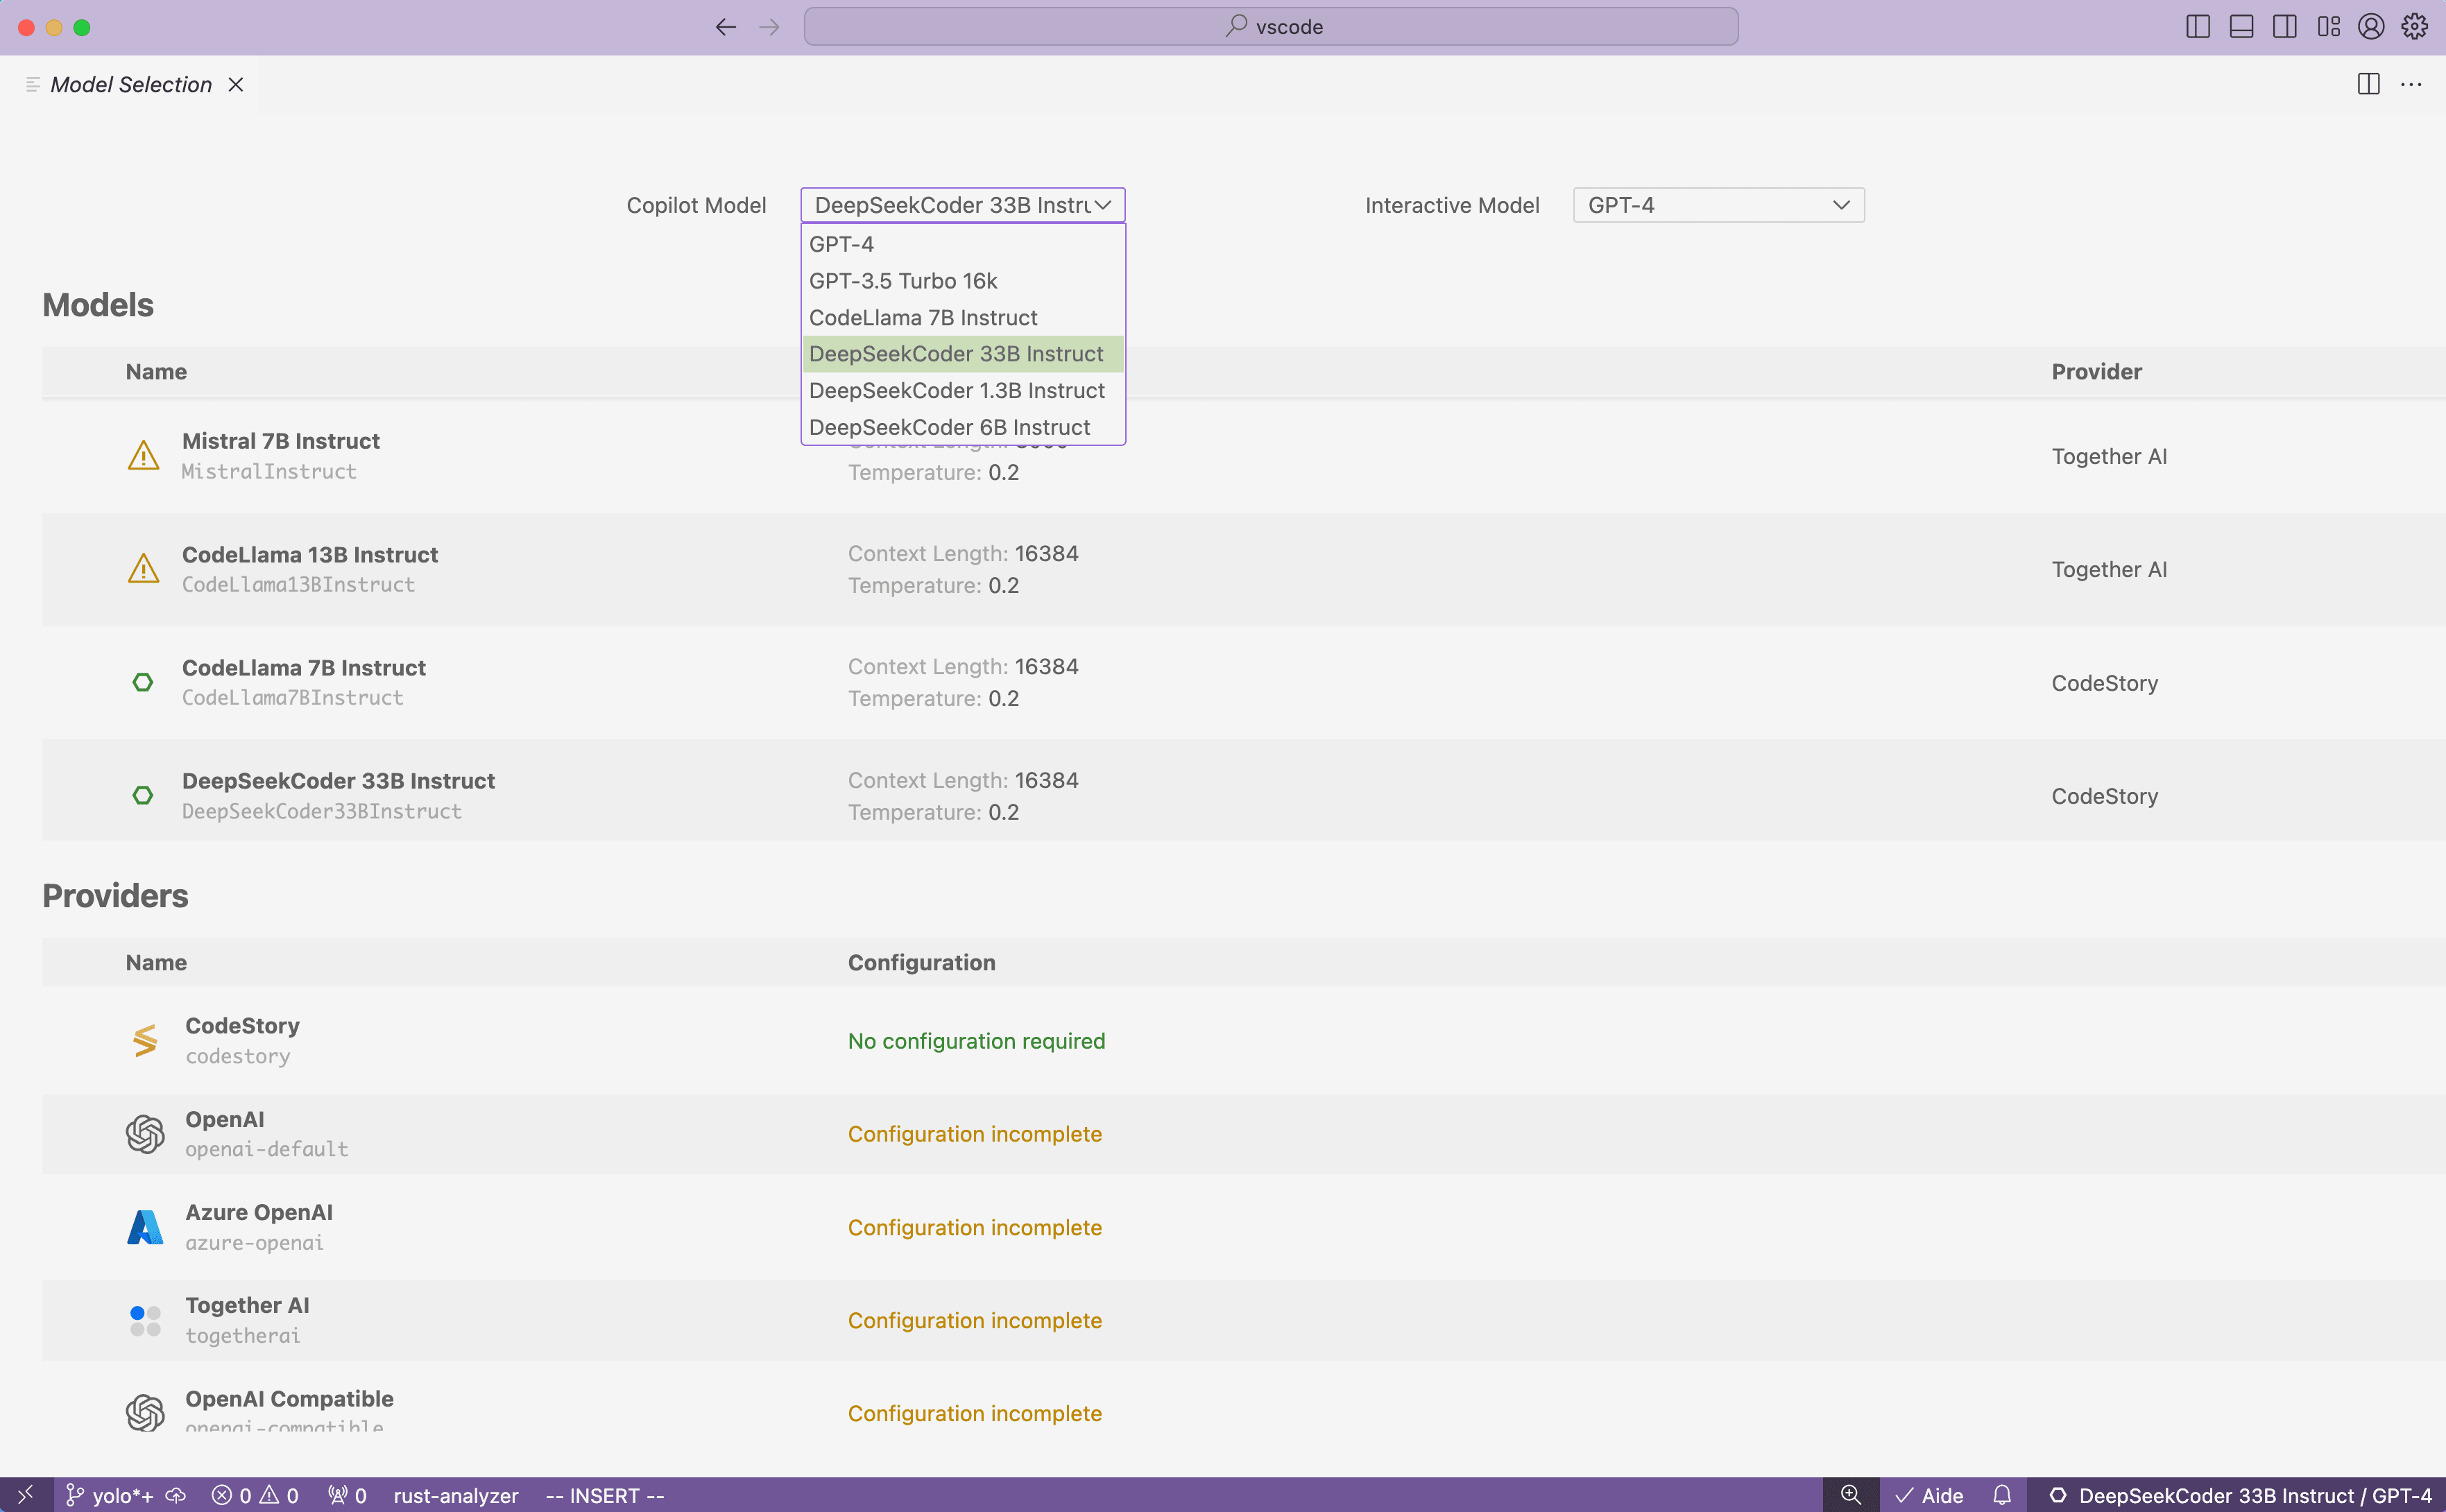Open the Manage settings gear
The image size is (2446, 1512).
pyautogui.click(x=2414, y=27)
